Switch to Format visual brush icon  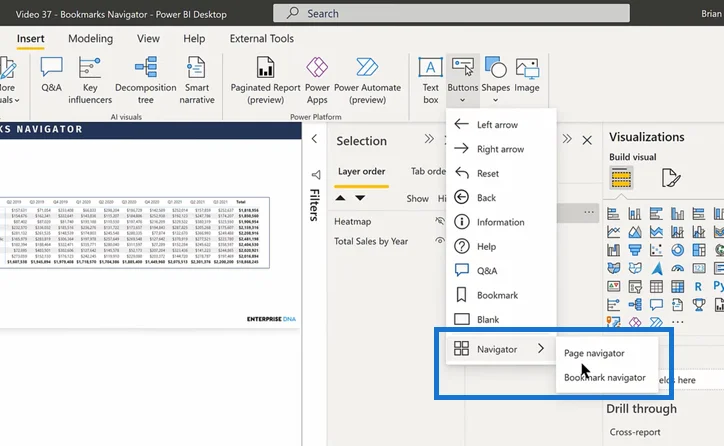tap(670, 178)
